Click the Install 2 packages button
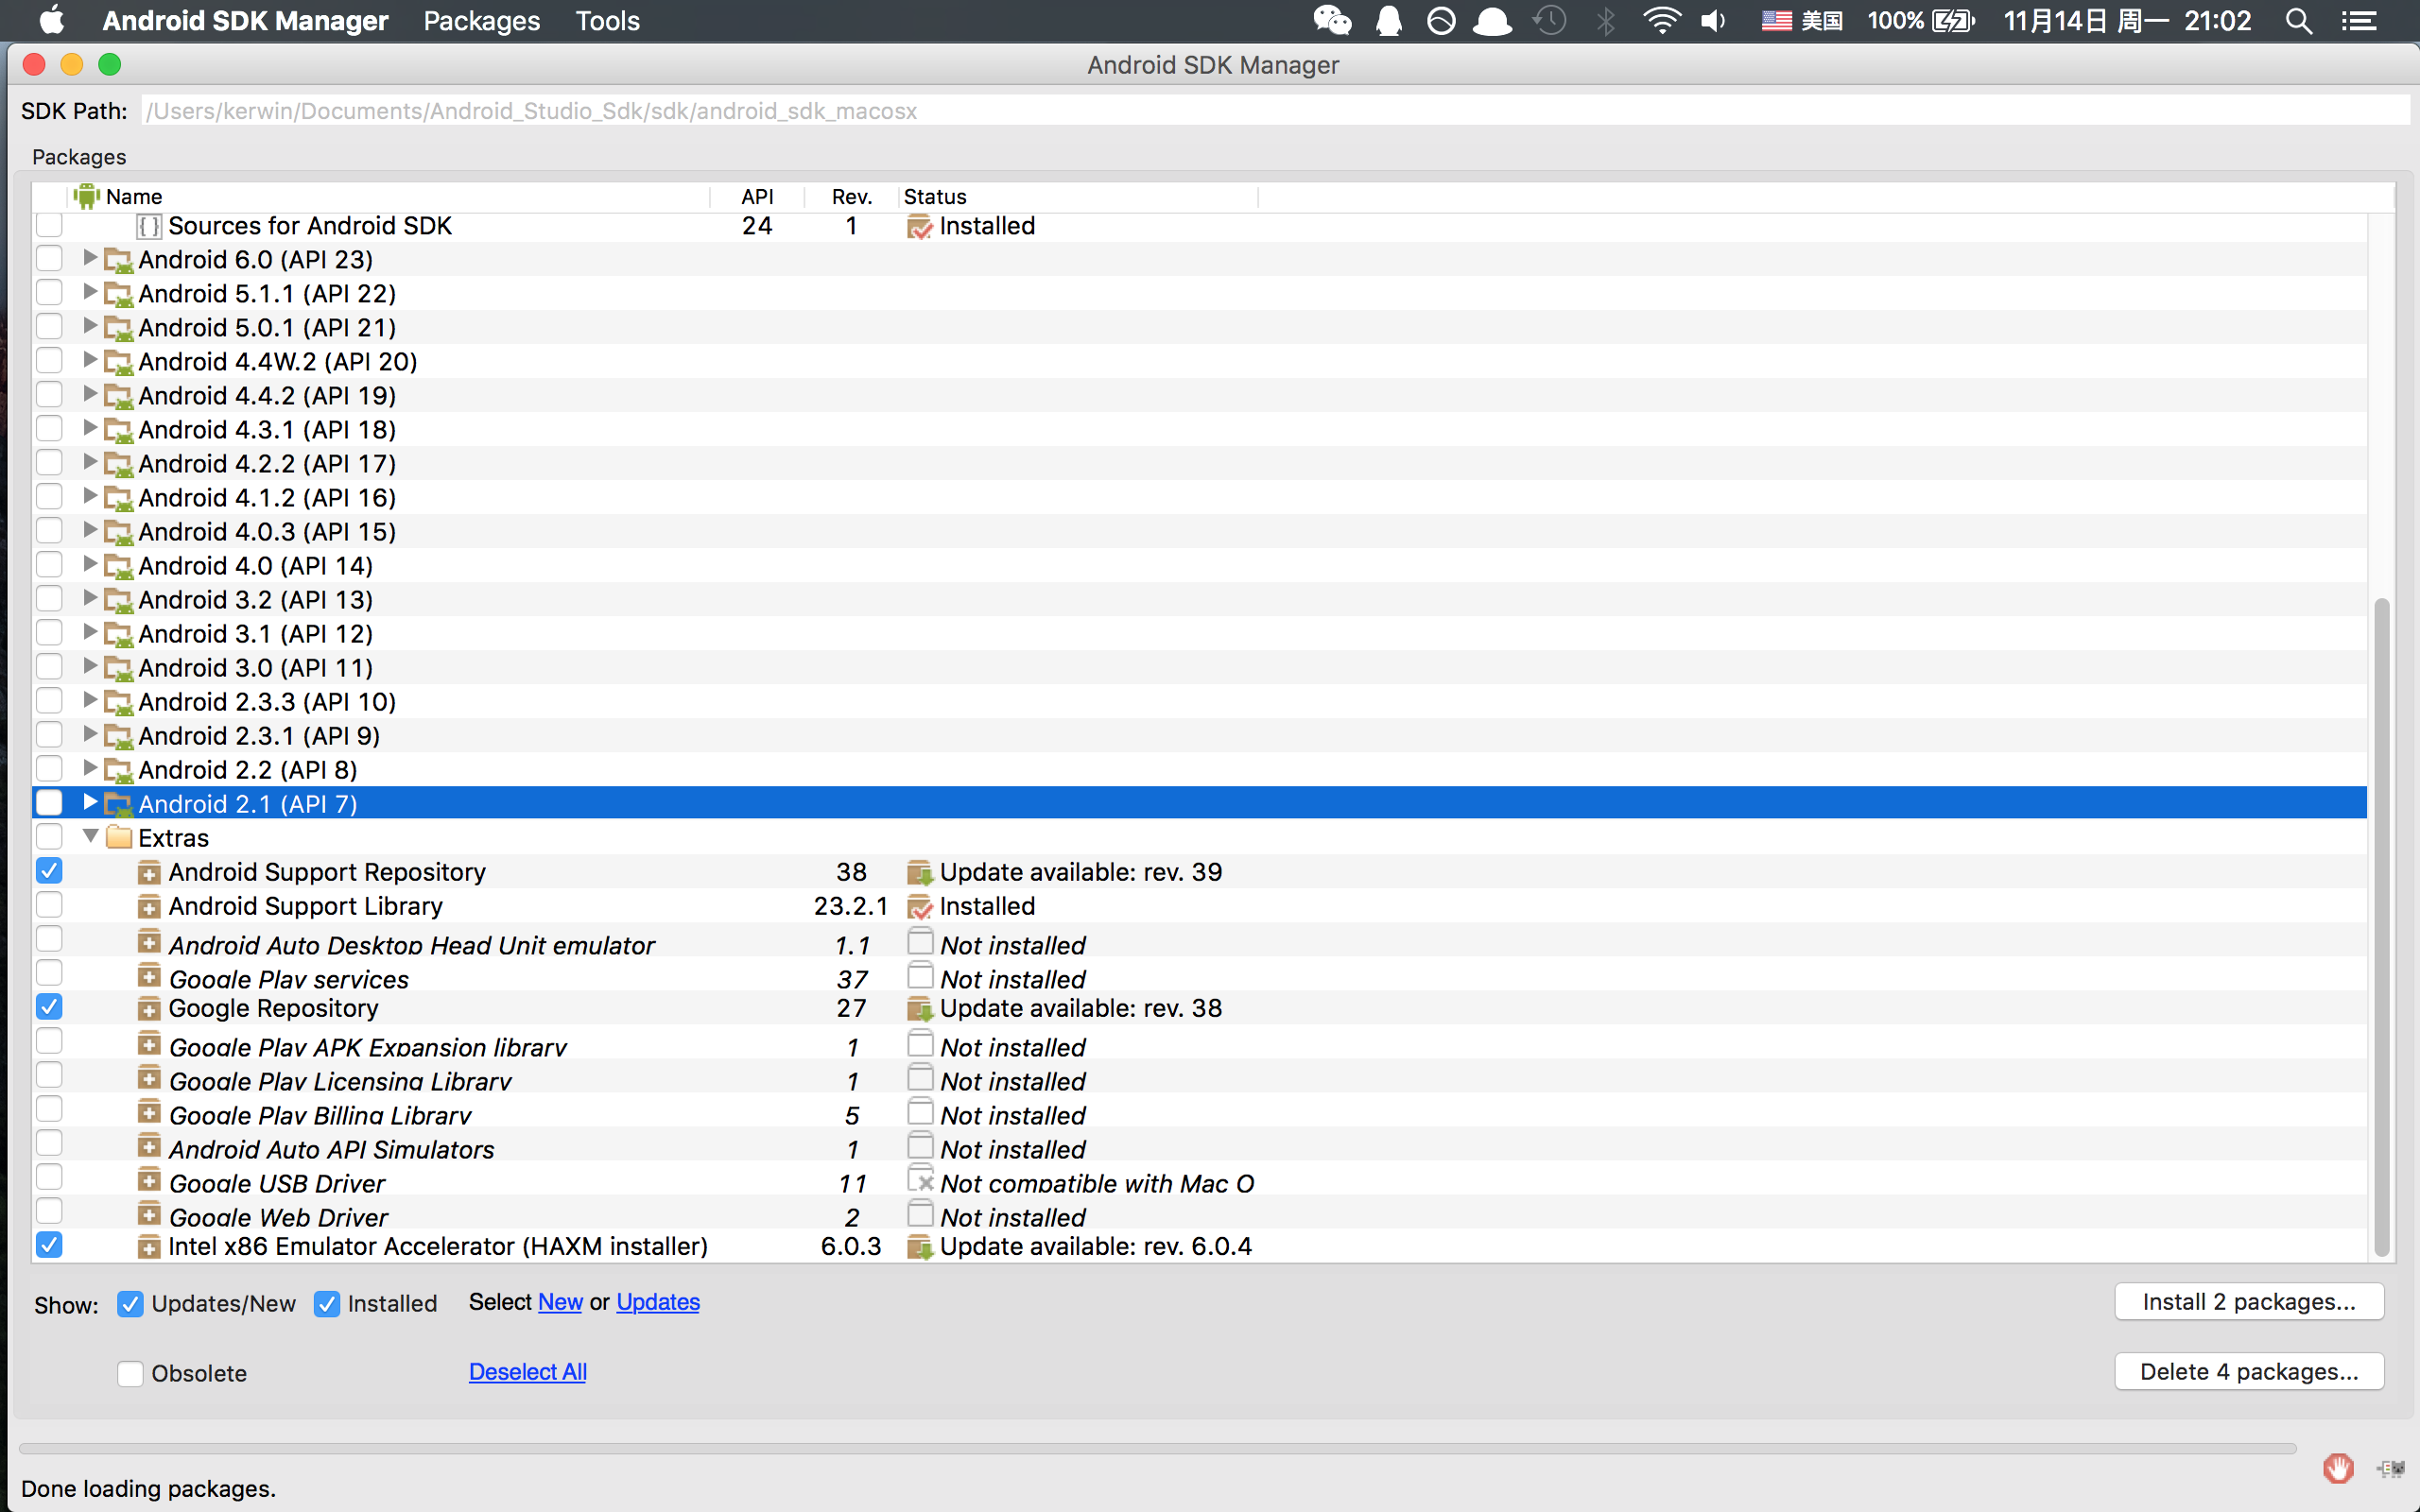 (x=2248, y=1302)
